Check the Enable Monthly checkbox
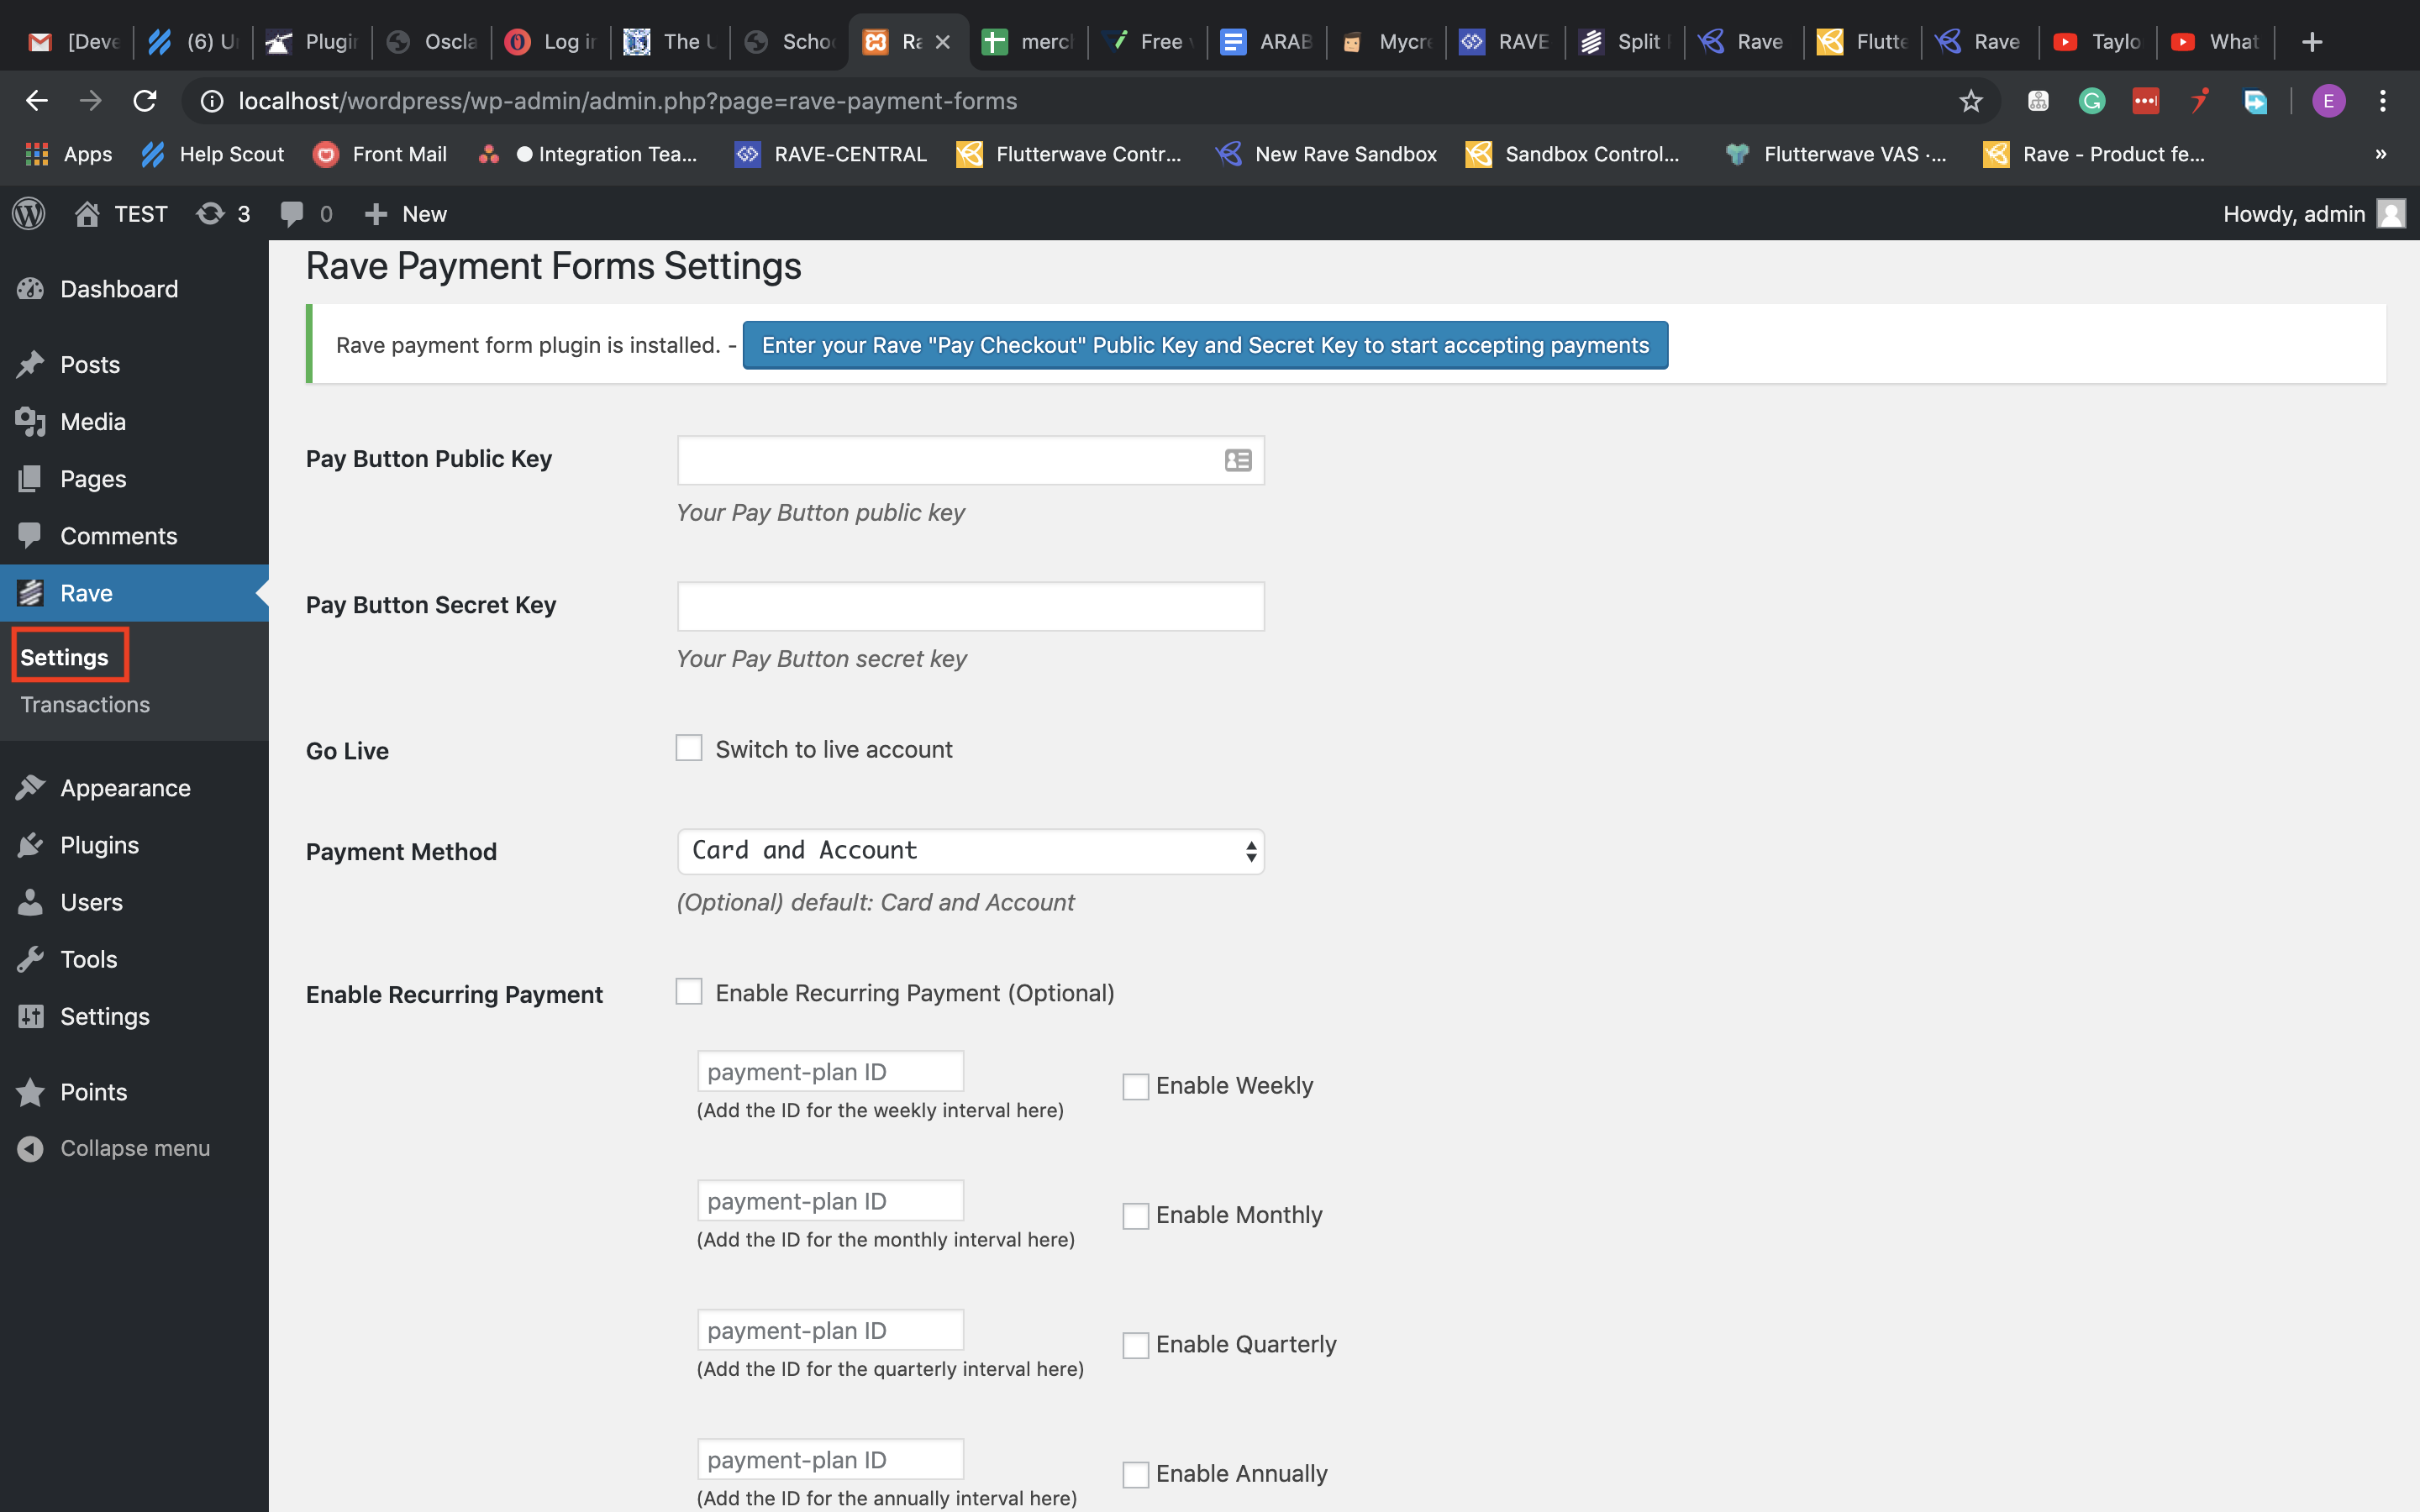Image resolution: width=2420 pixels, height=1512 pixels. click(1135, 1216)
